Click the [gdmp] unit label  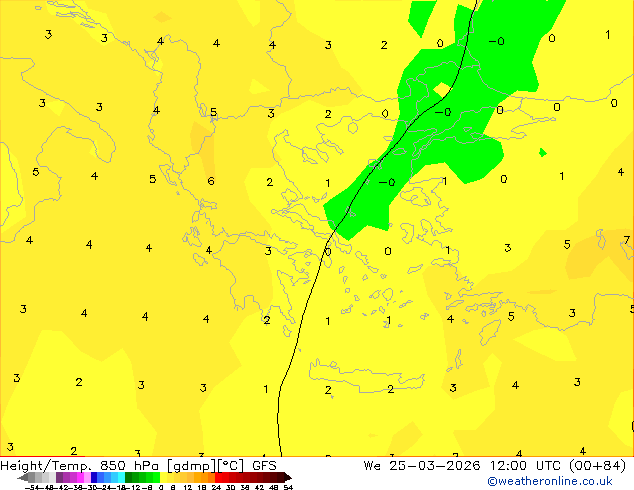[192, 466]
